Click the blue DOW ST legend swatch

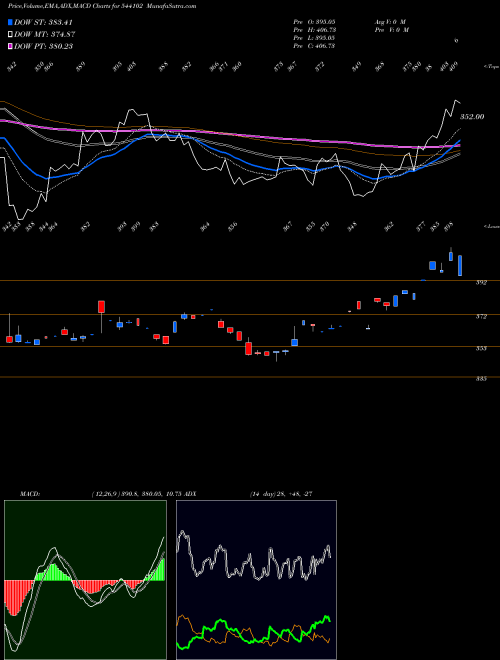click(11, 22)
